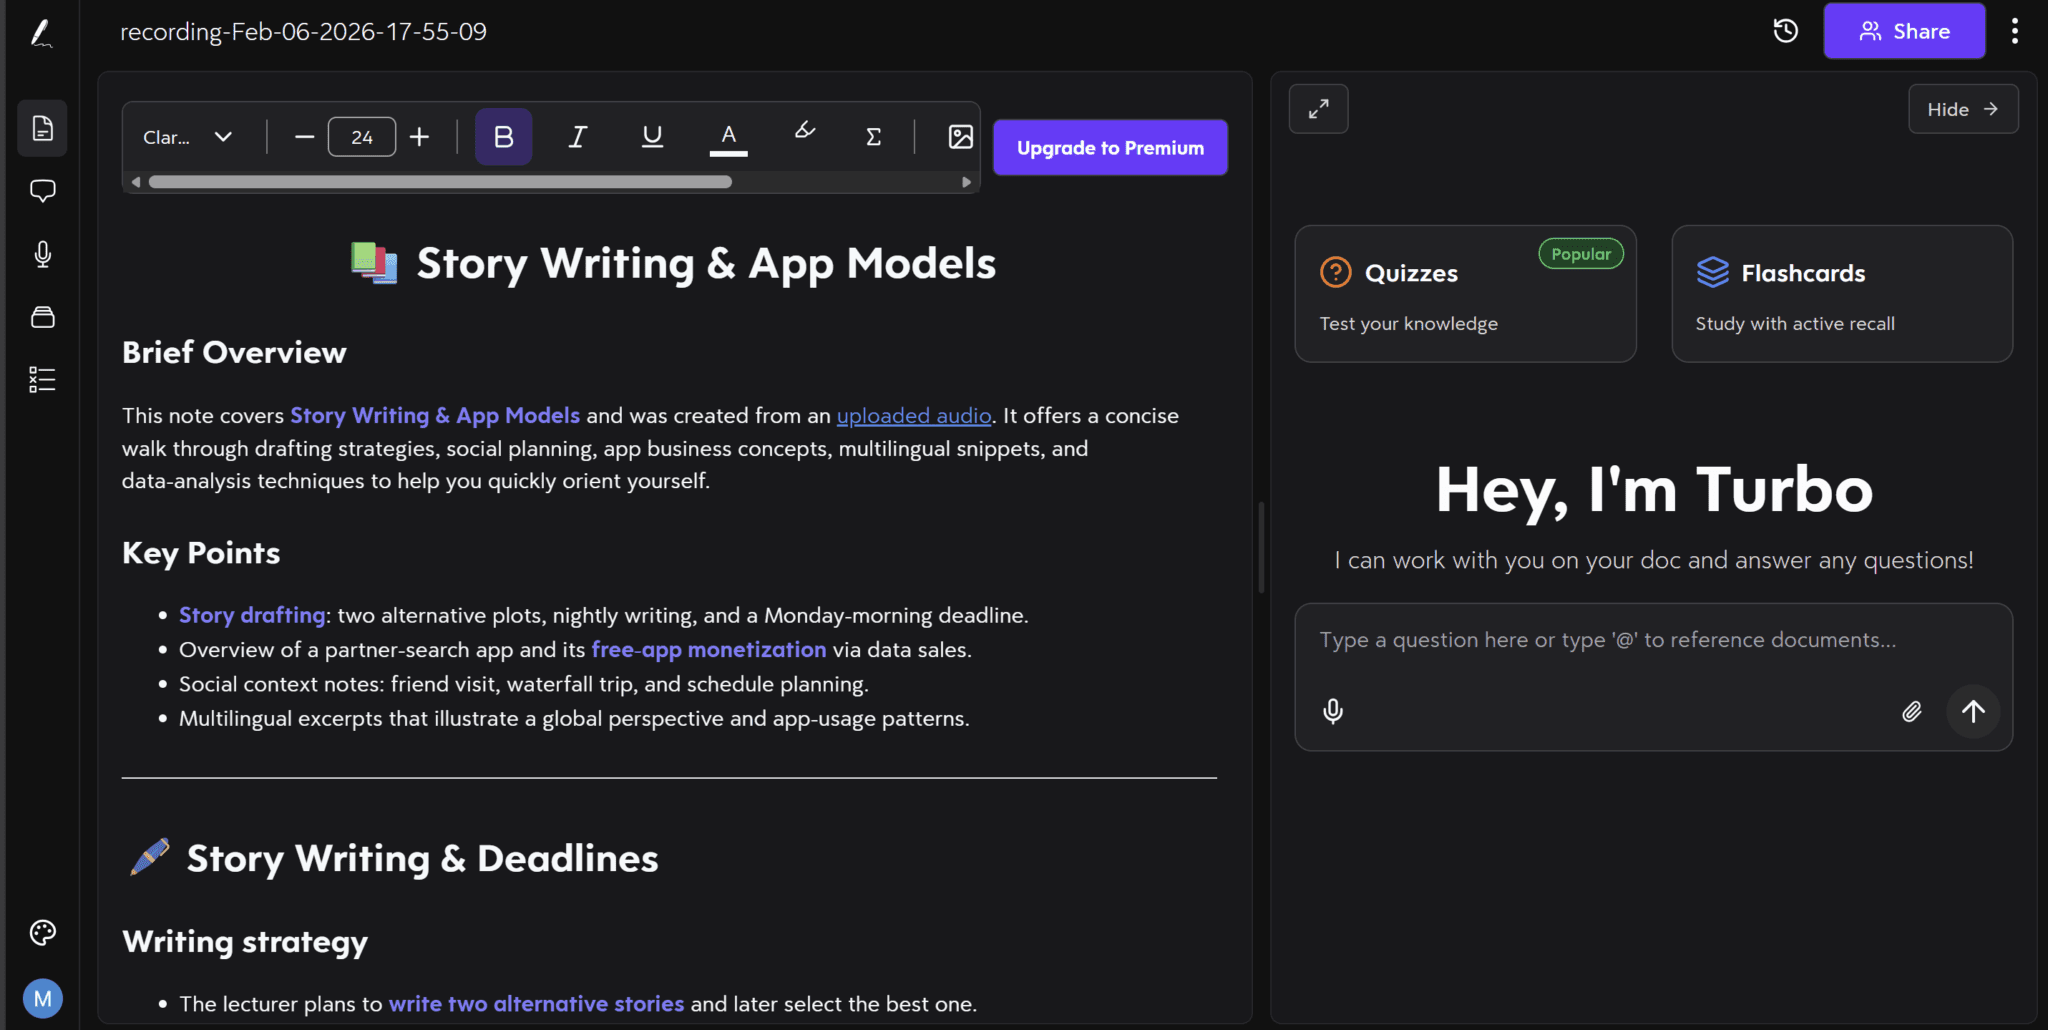The width and height of the screenshot is (2048, 1030).
Task: Apply underline formatting
Action: coord(650,136)
